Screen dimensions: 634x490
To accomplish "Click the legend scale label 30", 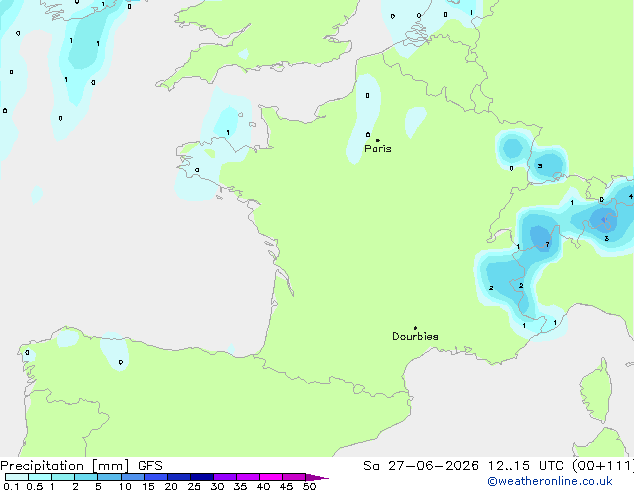I will click(217, 486).
